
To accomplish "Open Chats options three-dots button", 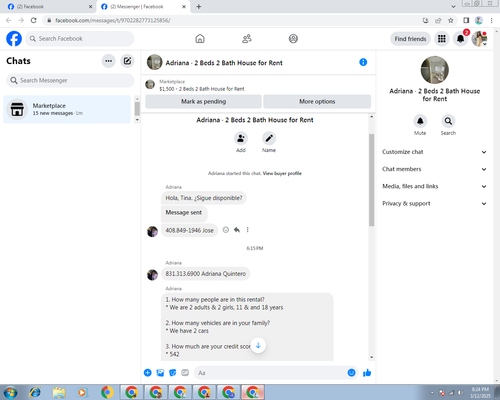I will 108,61.
